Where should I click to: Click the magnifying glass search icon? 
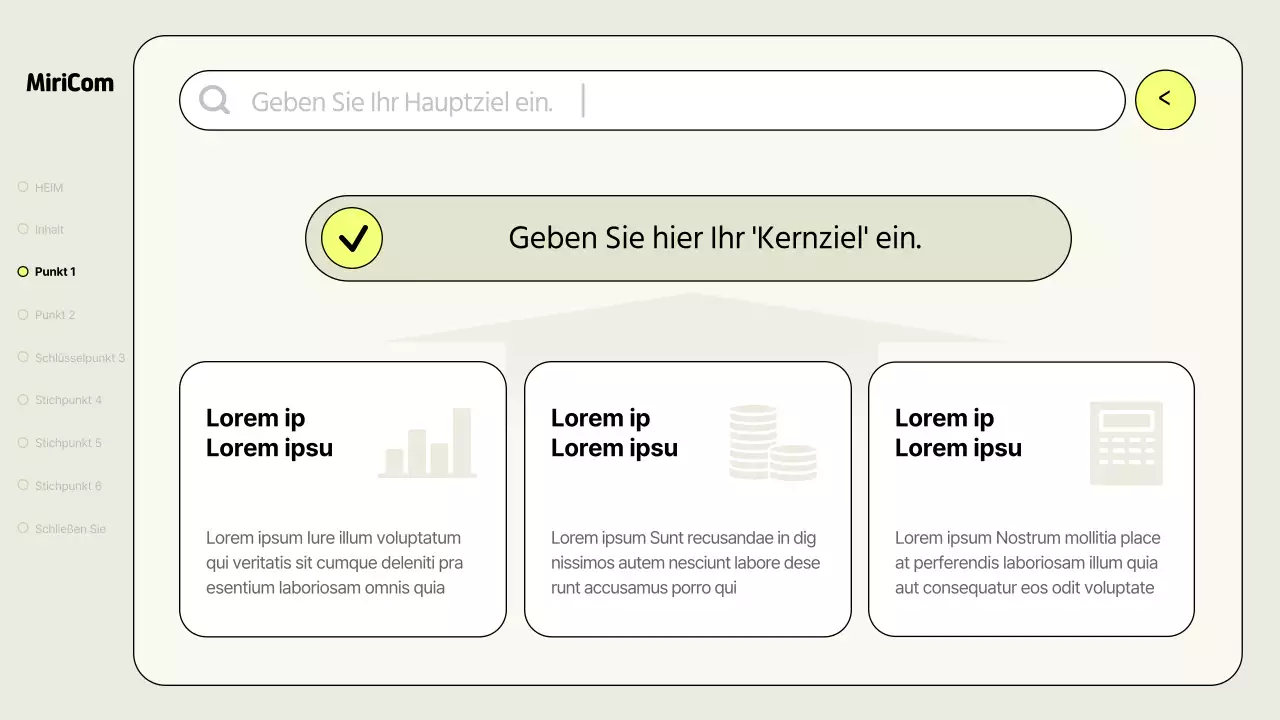tap(213, 100)
